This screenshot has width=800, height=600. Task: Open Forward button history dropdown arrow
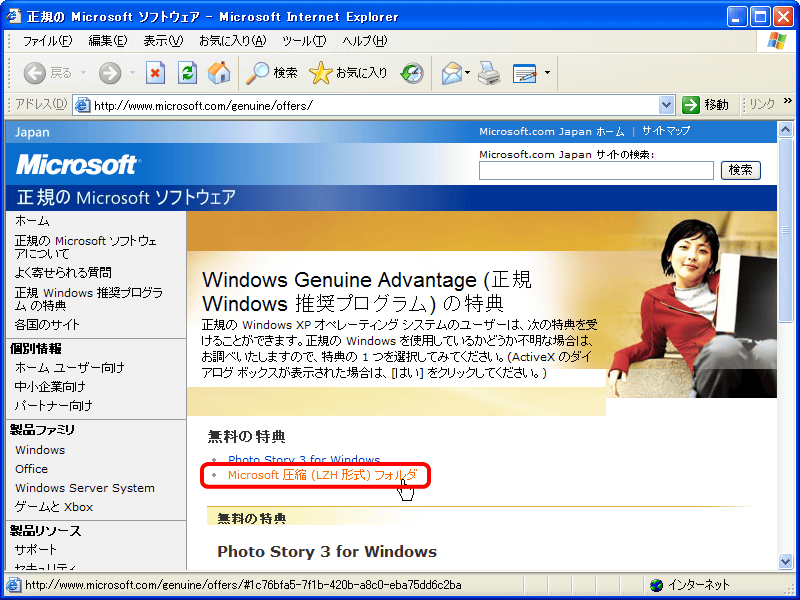pos(132,73)
